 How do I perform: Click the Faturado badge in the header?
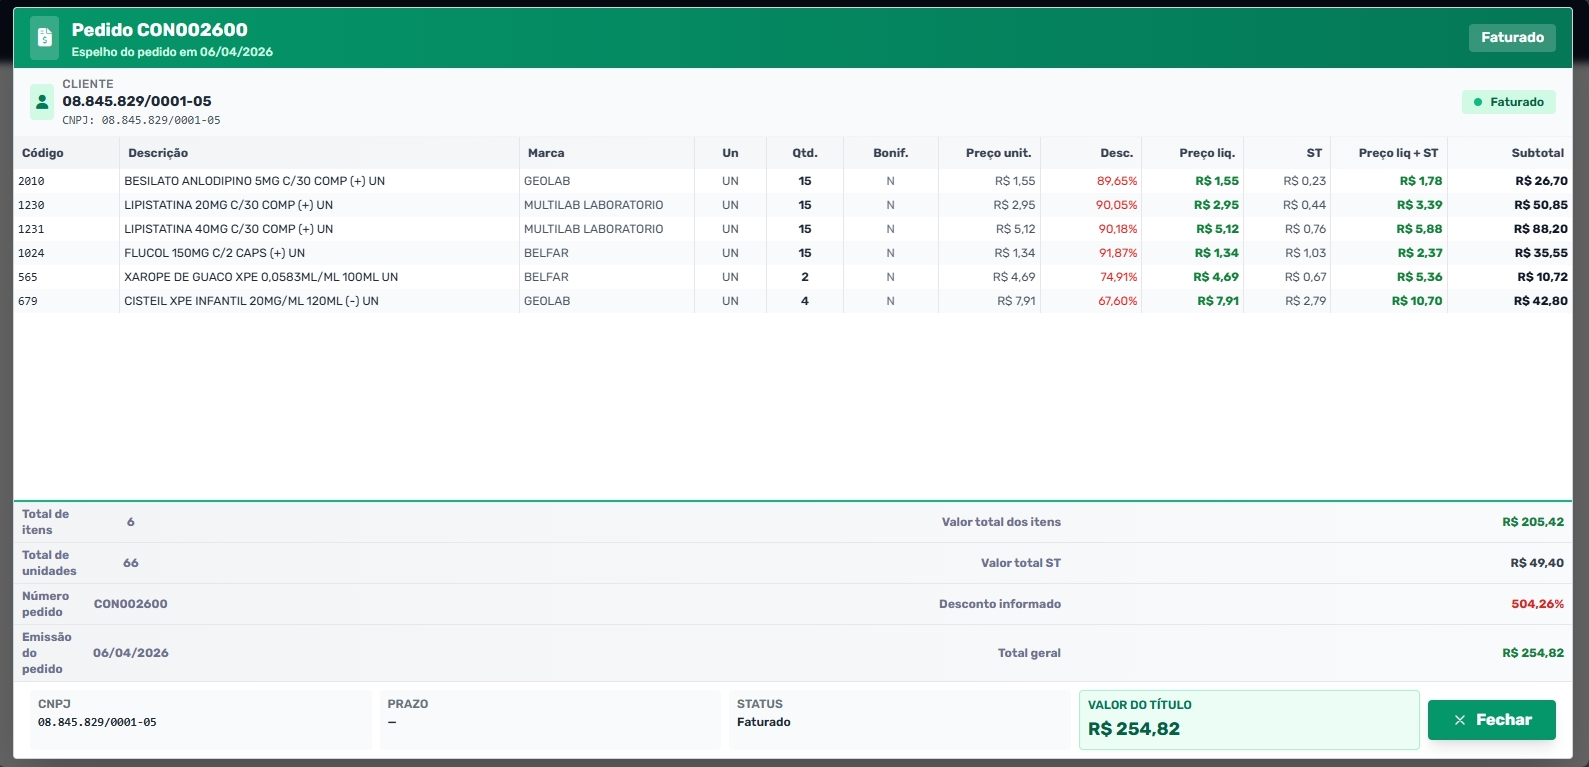coord(1512,38)
